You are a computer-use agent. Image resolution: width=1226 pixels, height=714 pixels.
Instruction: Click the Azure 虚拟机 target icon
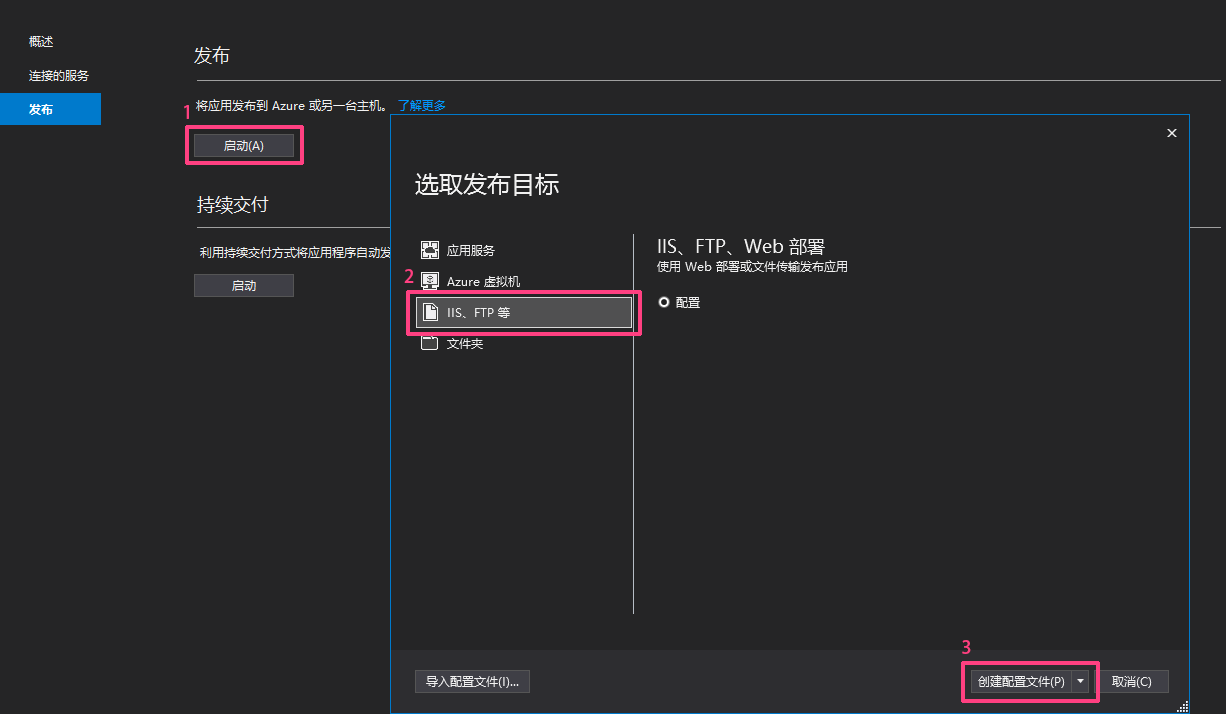click(430, 281)
